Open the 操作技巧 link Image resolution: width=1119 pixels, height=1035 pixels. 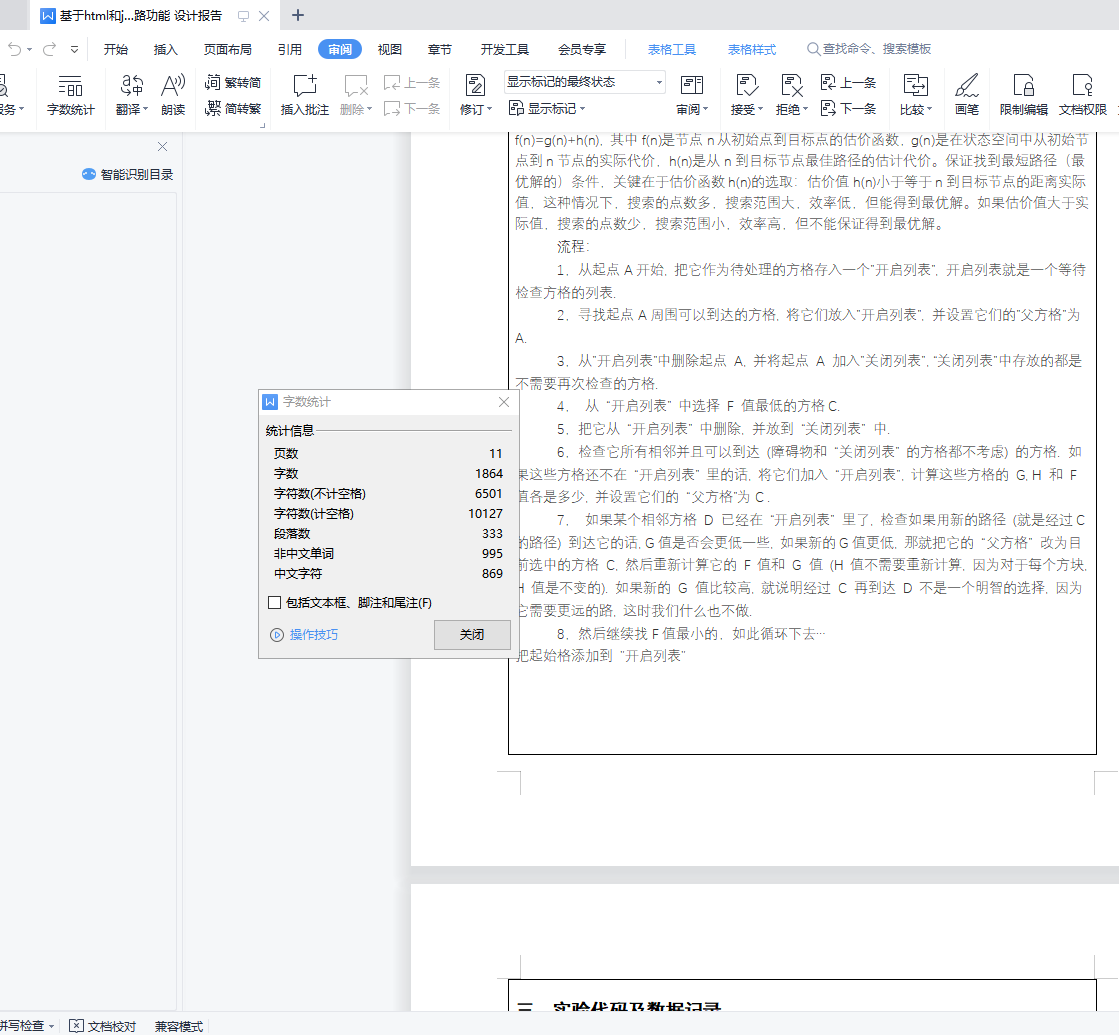point(313,635)
